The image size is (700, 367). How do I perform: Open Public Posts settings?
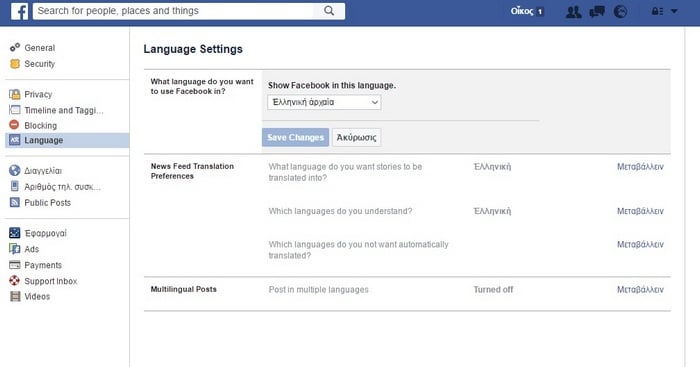click(48, 203)
